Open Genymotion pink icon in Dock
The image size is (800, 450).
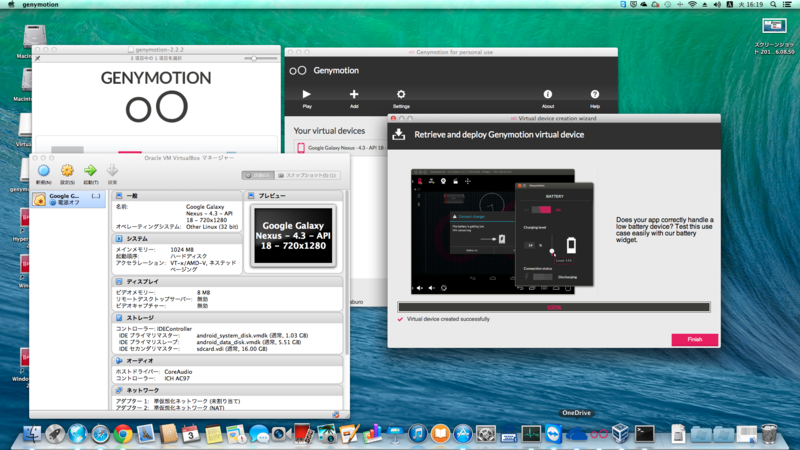599,434
